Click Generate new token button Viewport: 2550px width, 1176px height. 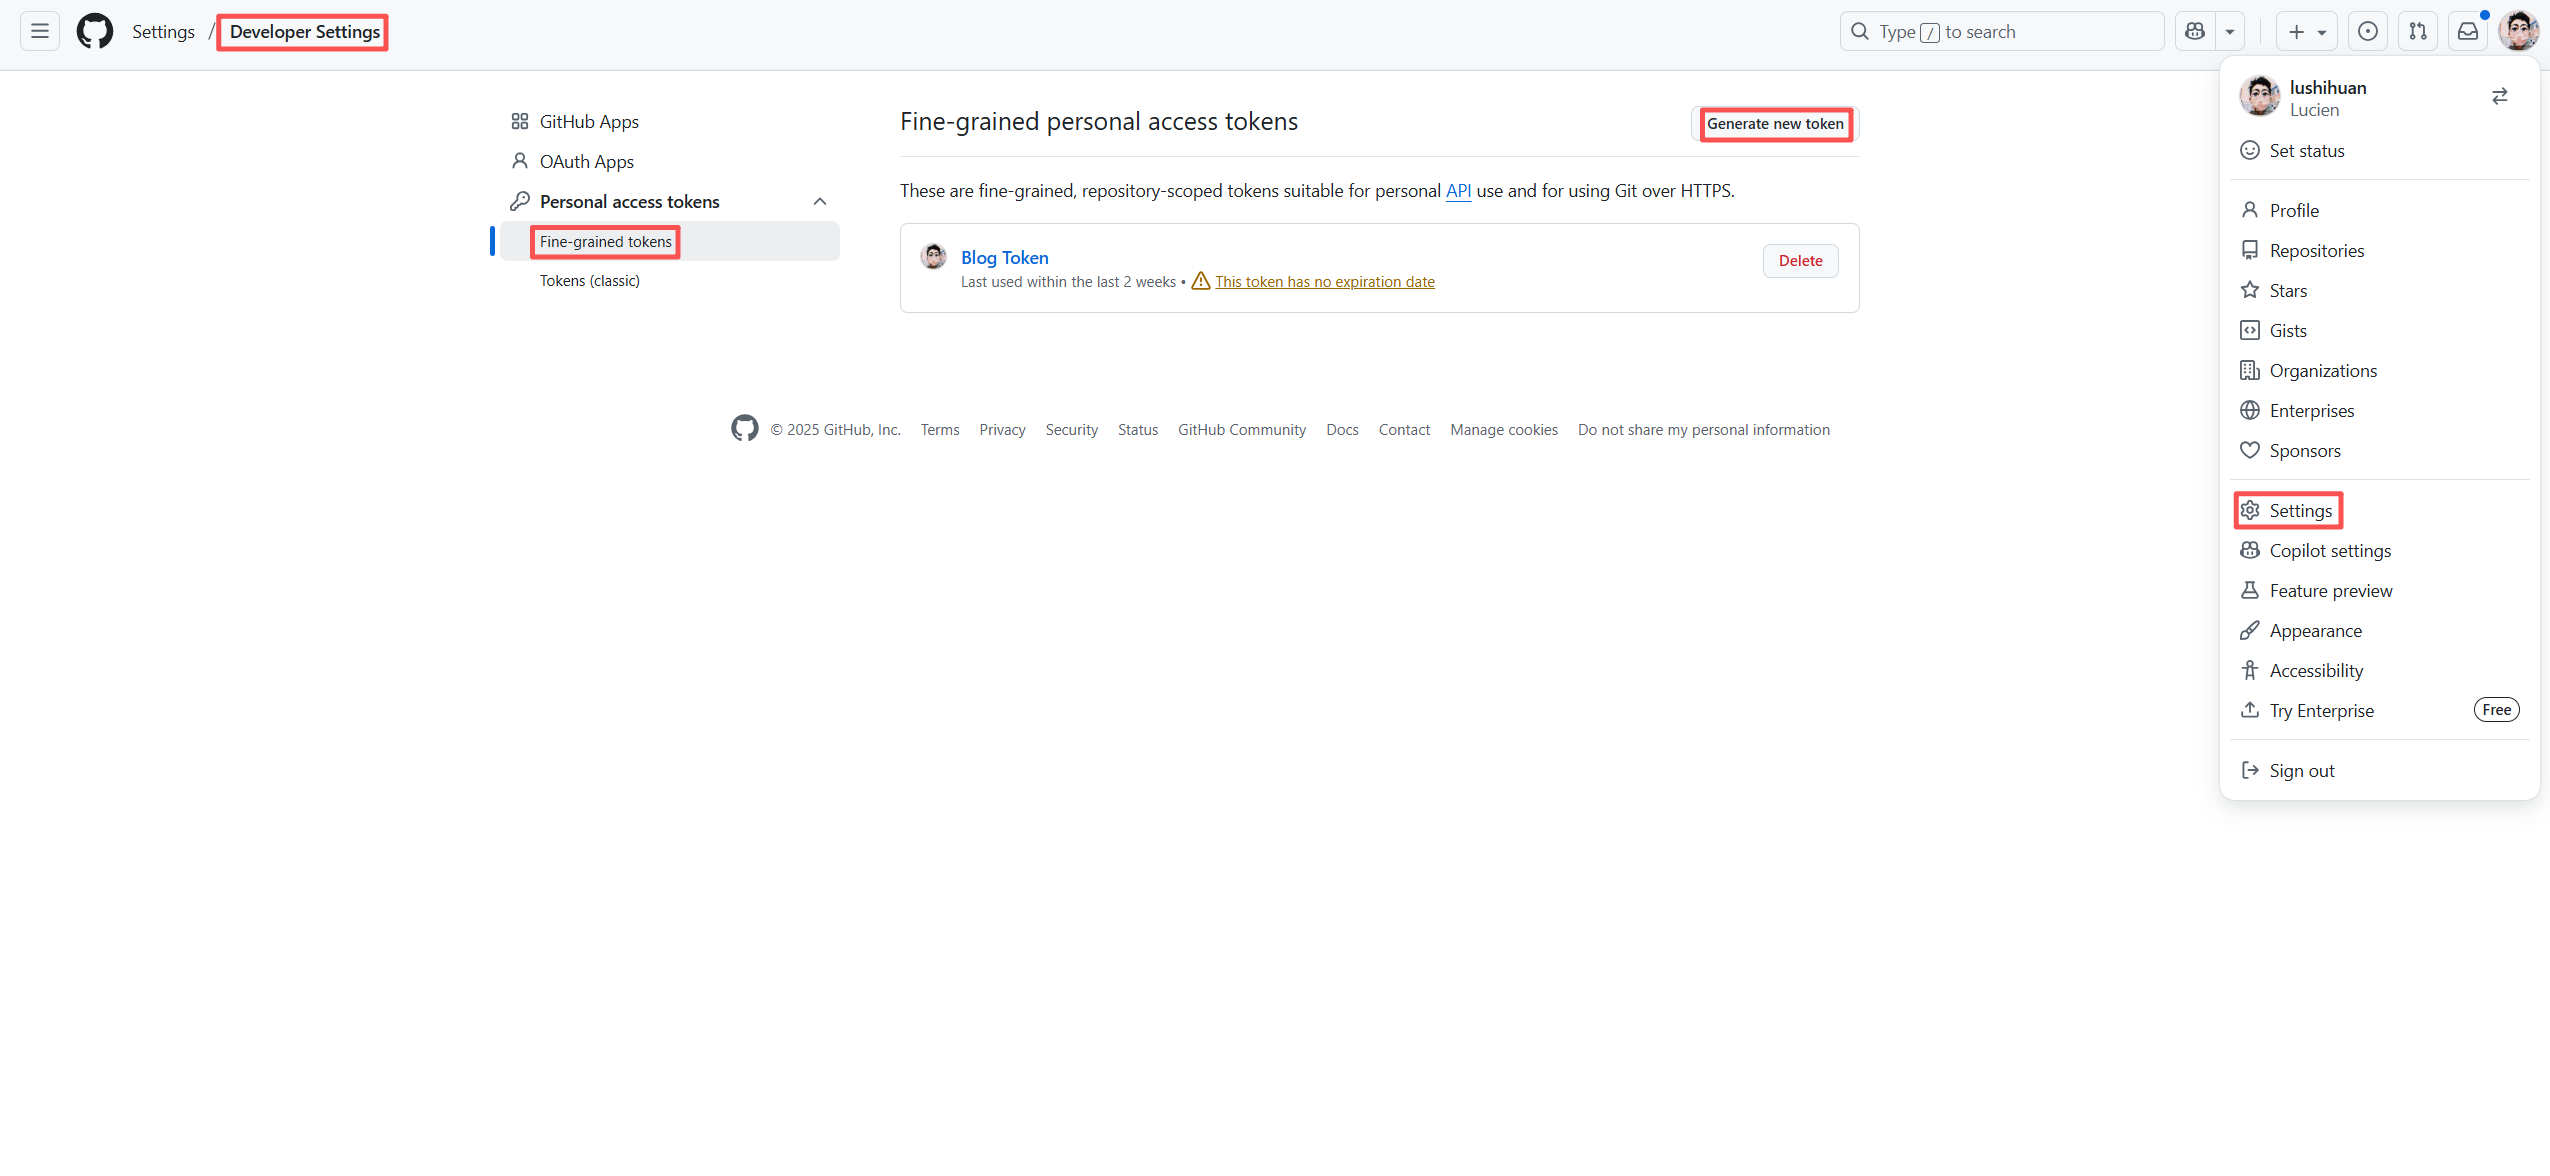pyautogui.click(x=1775, y=124)
